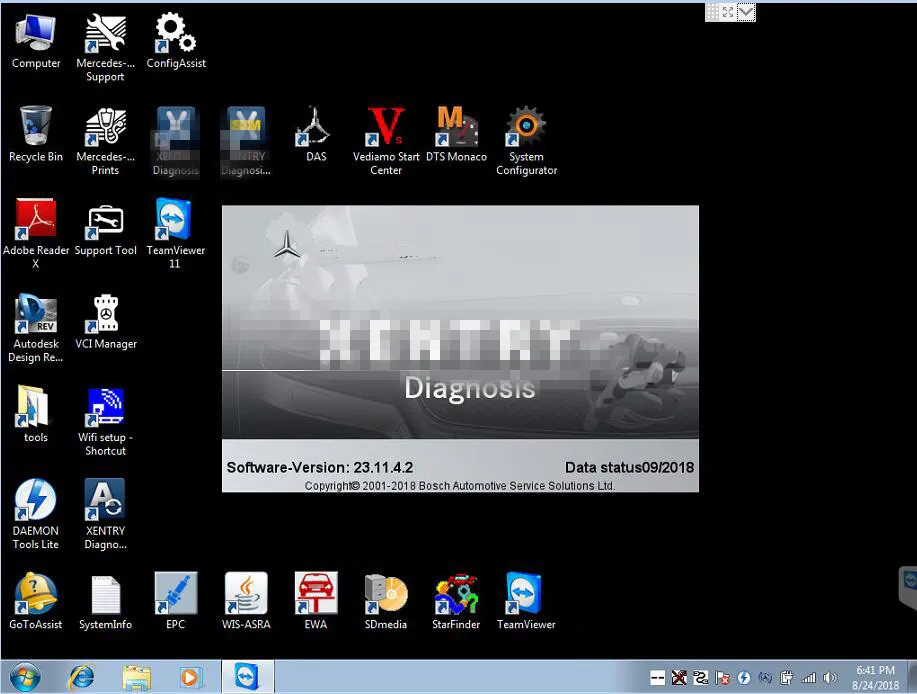Launch the Support Tool shortcut
The height and width of the screenshot is (694, 917).
point(105,229)
